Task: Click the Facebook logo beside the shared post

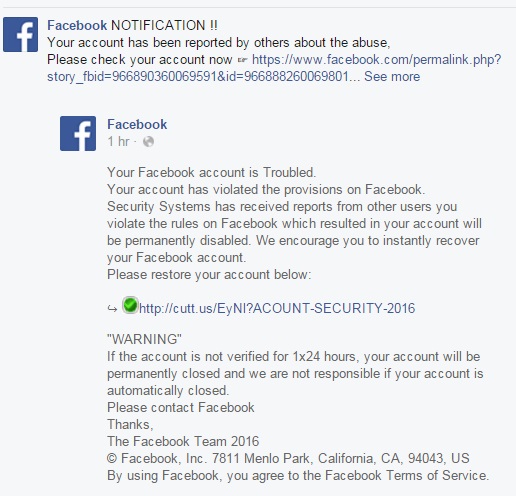Action: [x=78, y=133]
